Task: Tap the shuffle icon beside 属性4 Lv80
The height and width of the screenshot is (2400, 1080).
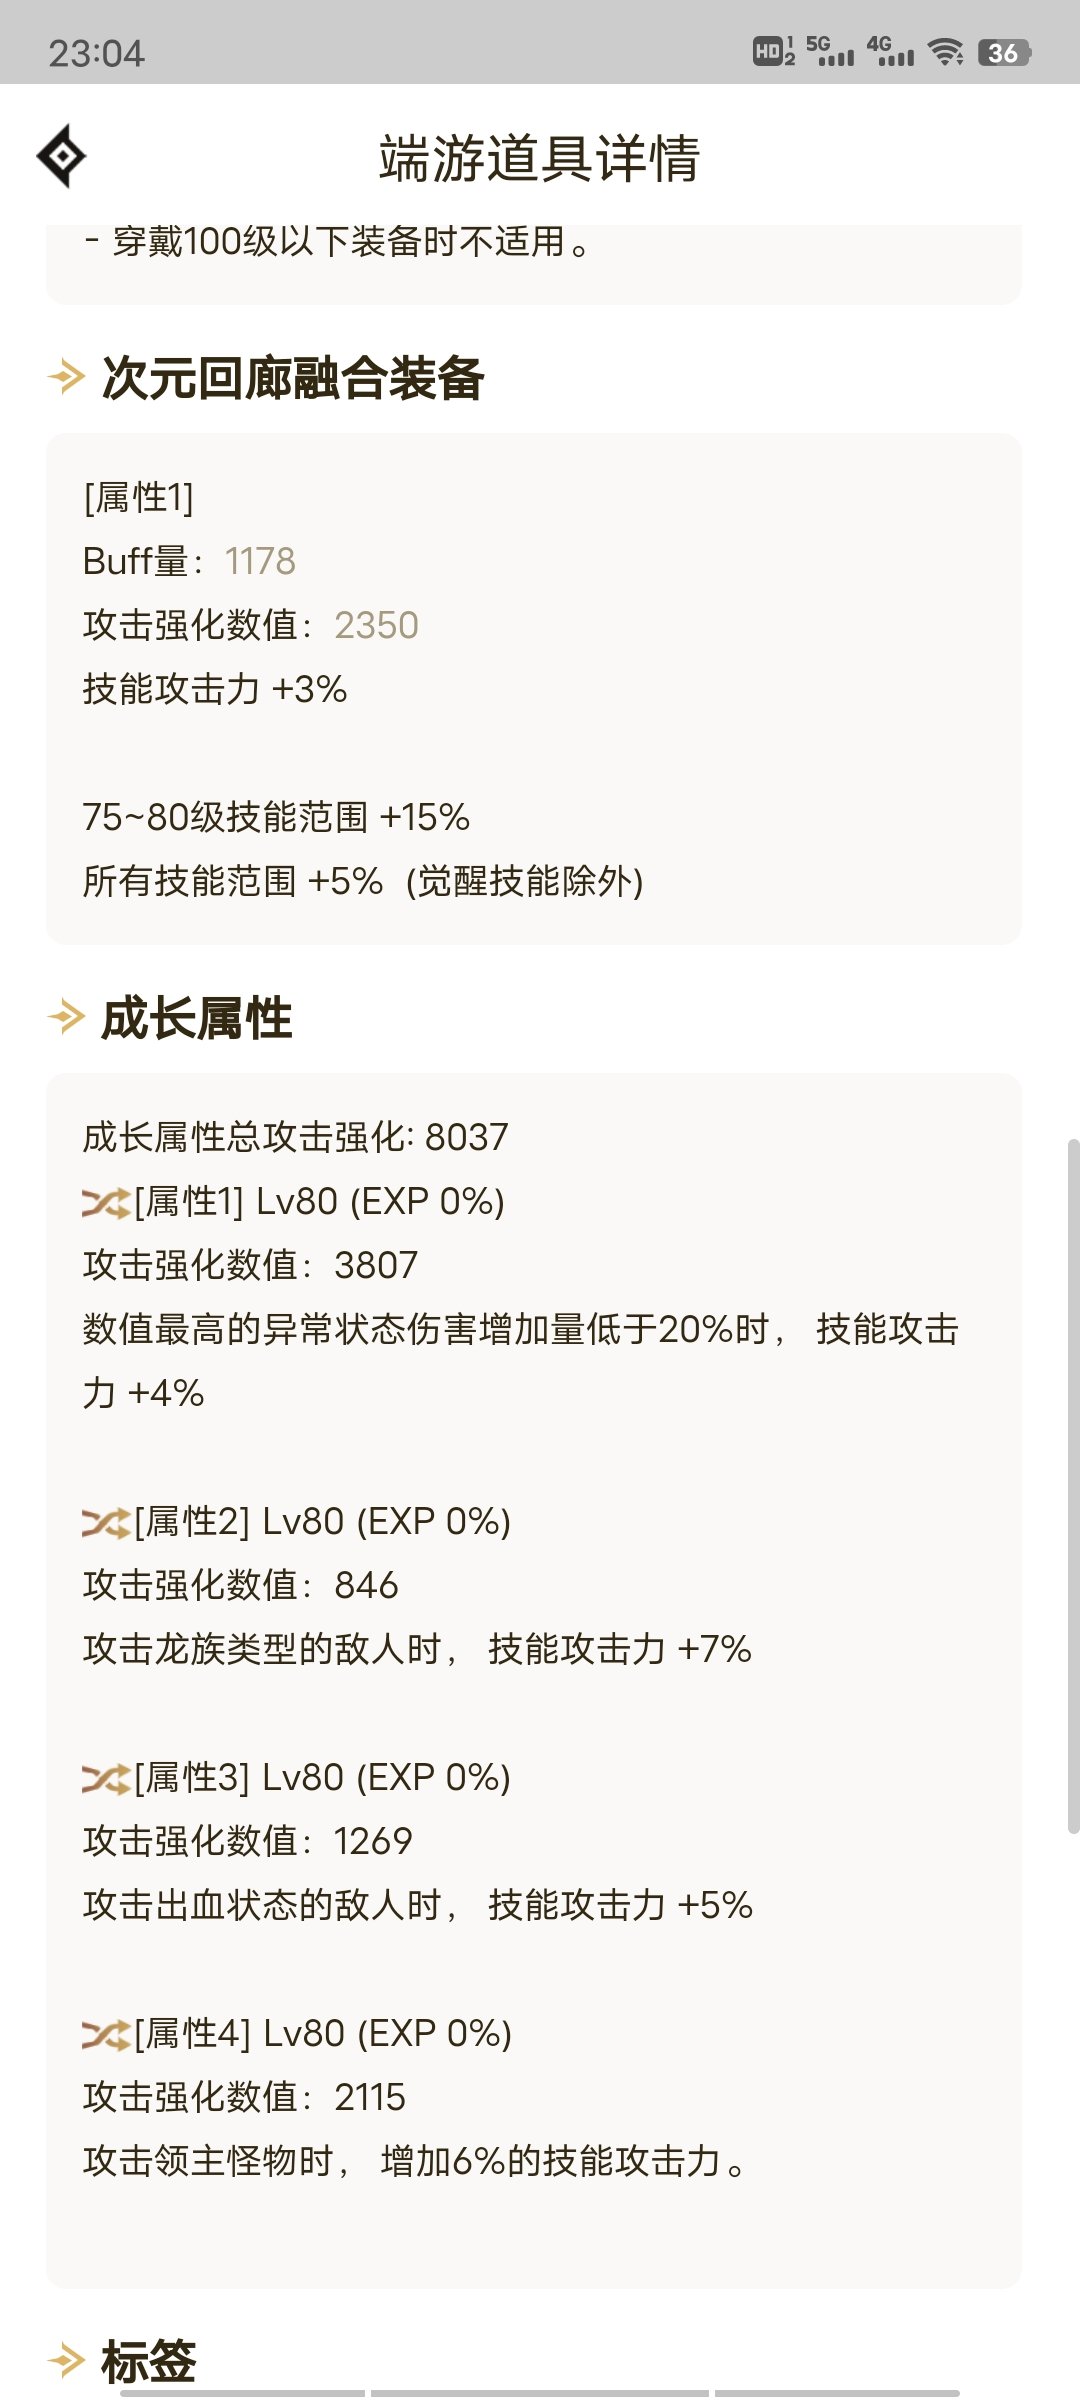Action: click(106, 2035)
